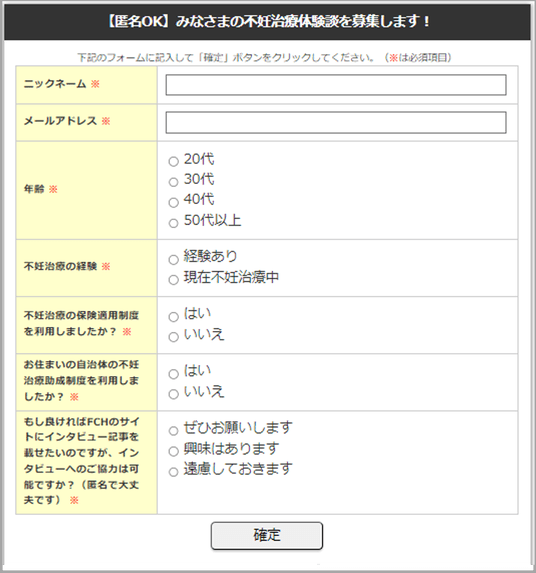
Task: Choose the 50代以上 age option
Action: (174, 223)
